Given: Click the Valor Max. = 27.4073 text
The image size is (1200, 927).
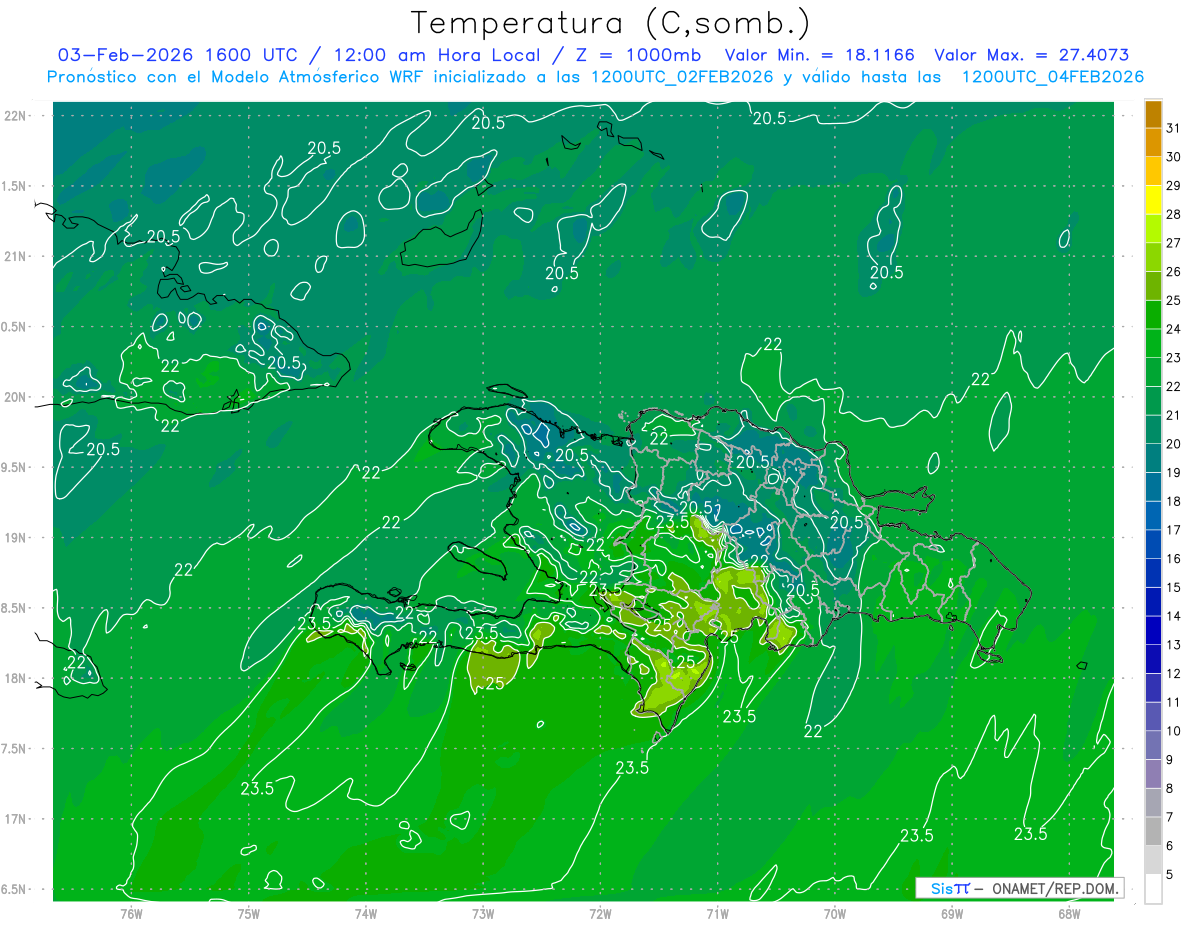Looking at the screenshot, I should (1031, 55).
